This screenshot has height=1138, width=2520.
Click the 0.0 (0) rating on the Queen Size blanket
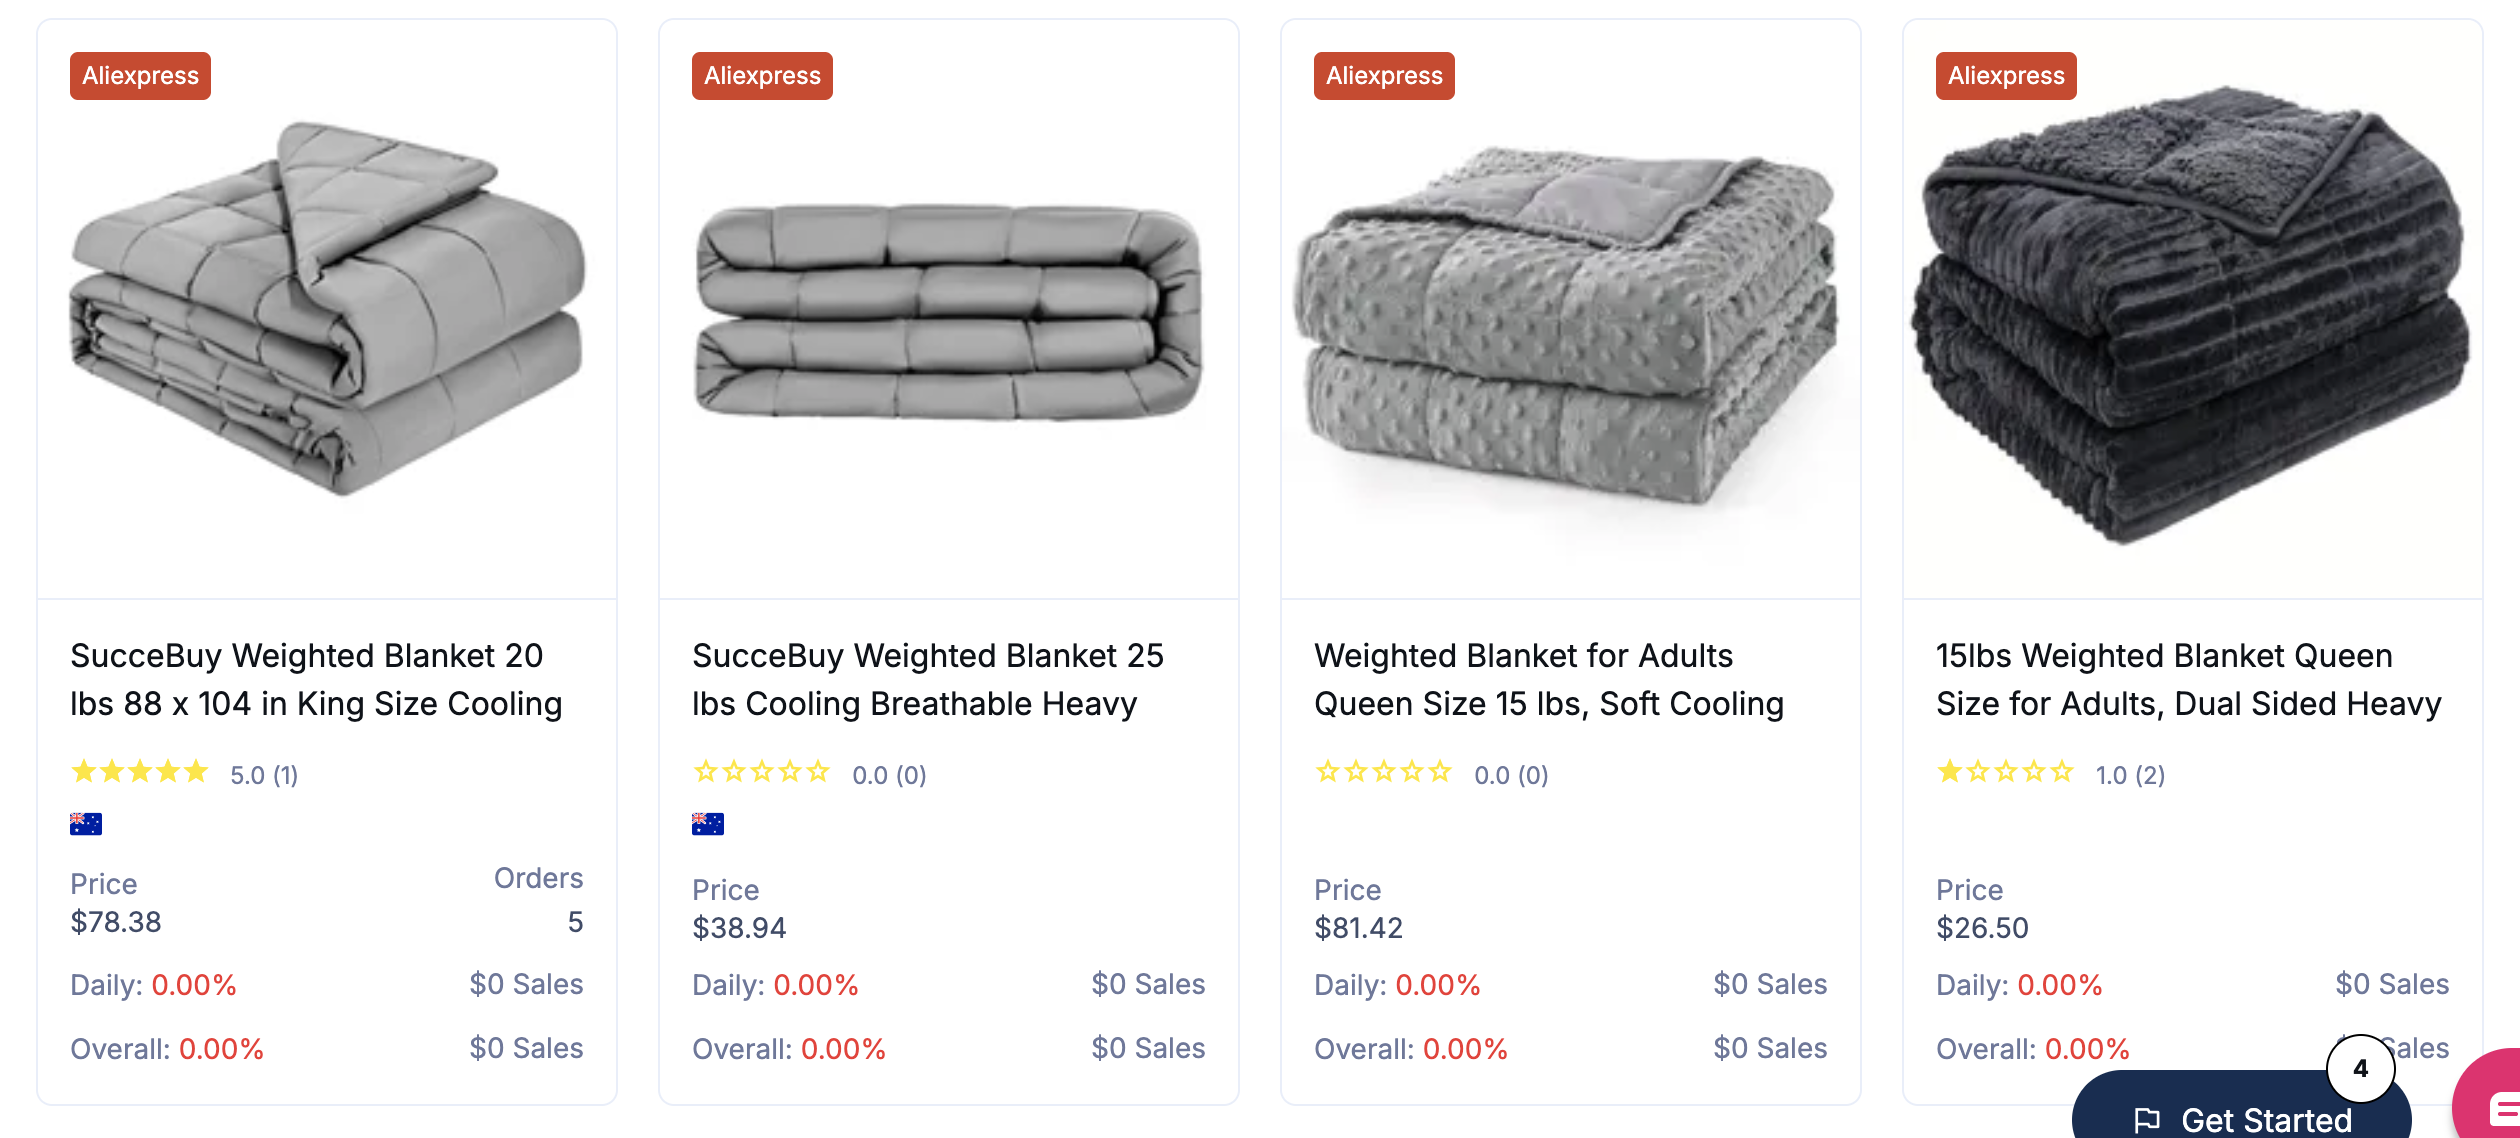click(x=1511, y=773)
